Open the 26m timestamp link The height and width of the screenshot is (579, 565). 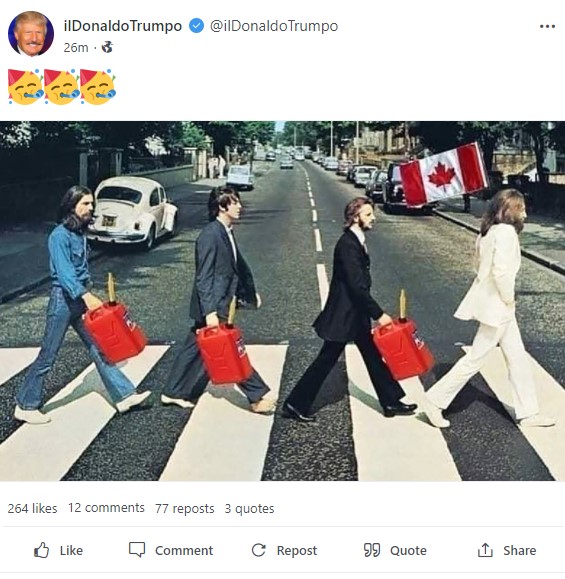76,48
